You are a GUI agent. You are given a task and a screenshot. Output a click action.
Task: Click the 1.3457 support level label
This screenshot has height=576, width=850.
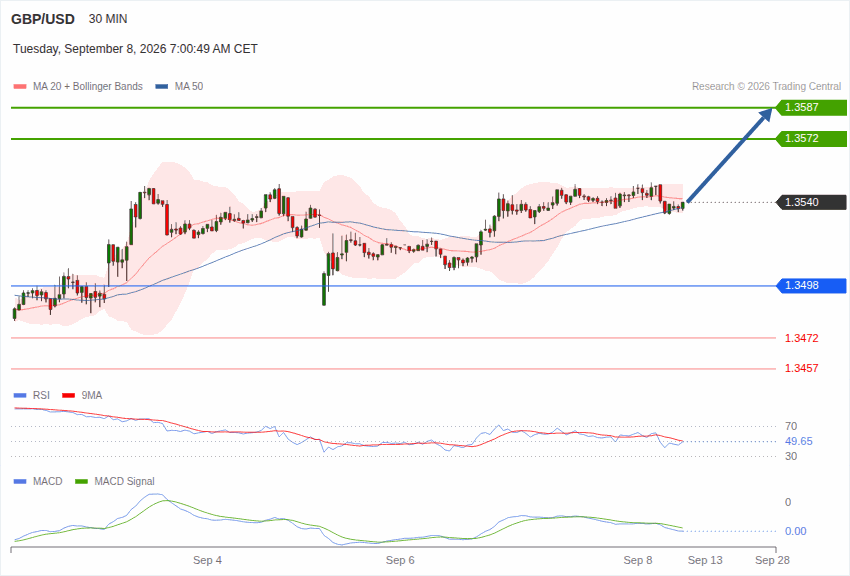click(x=801, y=368)
